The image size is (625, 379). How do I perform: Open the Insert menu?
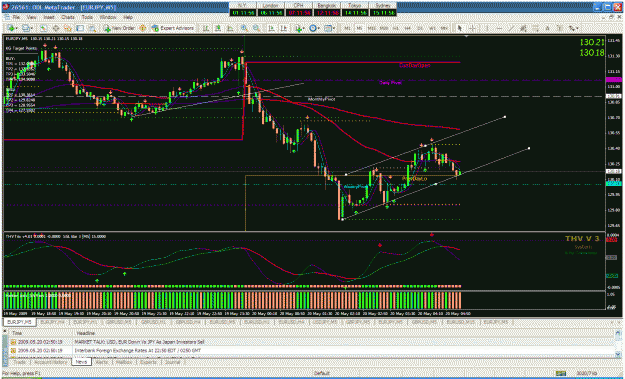pos(49,18)
